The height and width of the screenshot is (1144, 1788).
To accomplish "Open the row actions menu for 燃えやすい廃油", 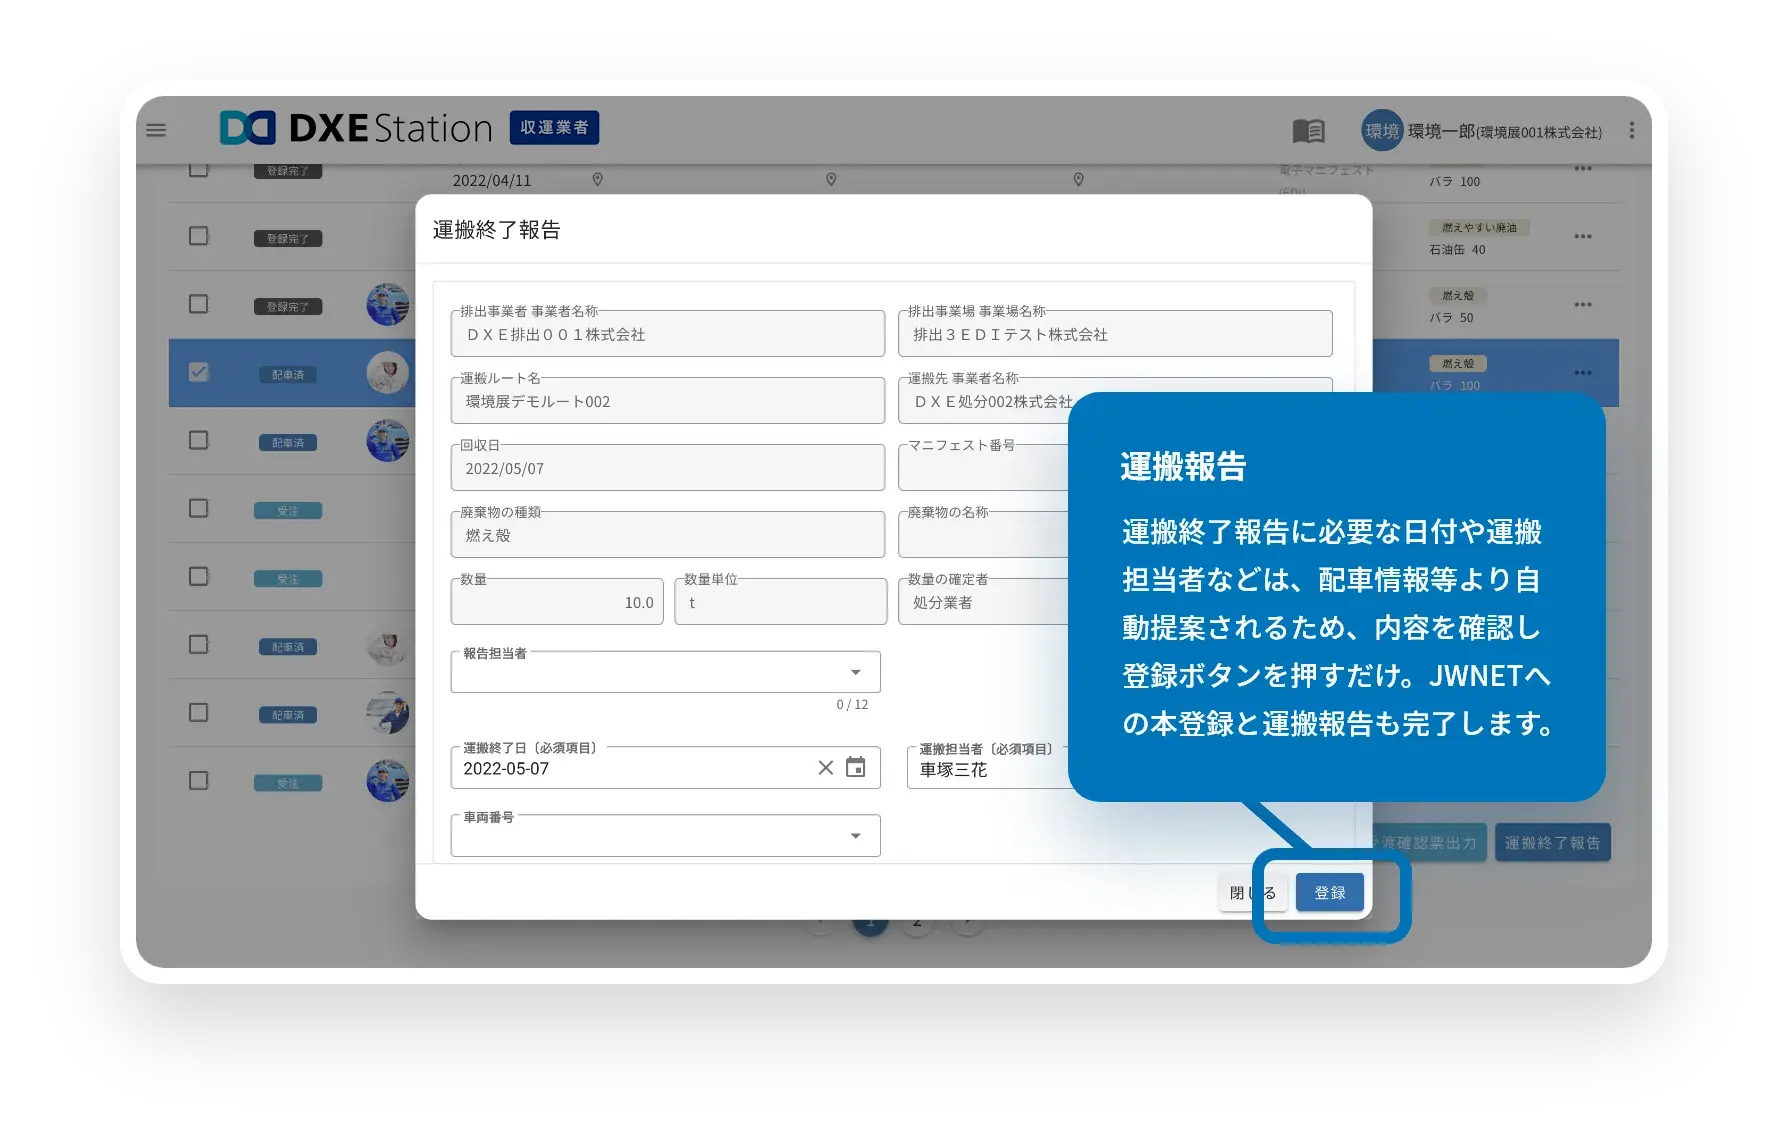I will click(1583, 236).
